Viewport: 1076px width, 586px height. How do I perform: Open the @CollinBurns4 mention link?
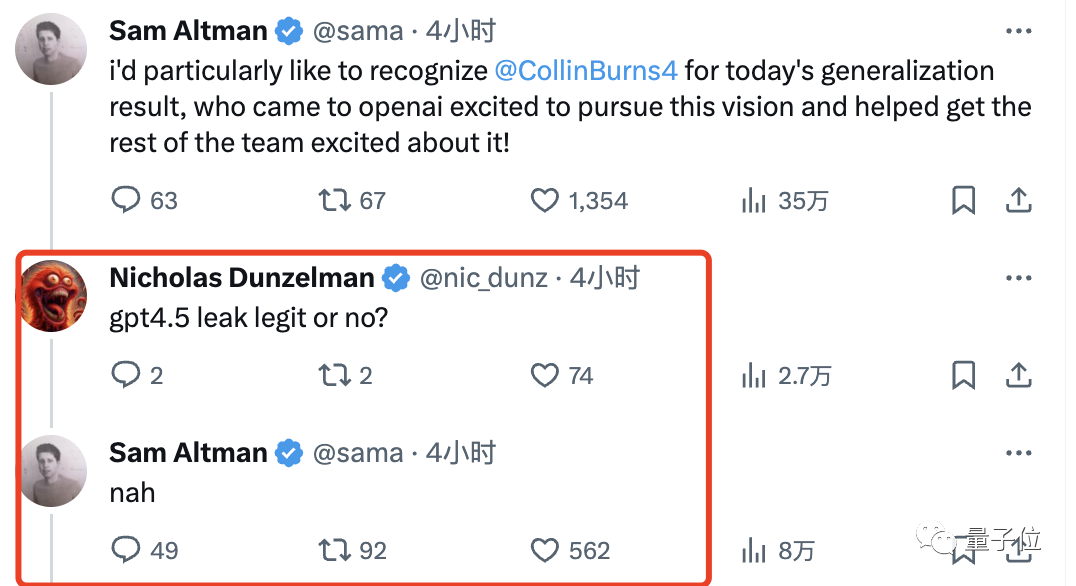tap(586, 72)
